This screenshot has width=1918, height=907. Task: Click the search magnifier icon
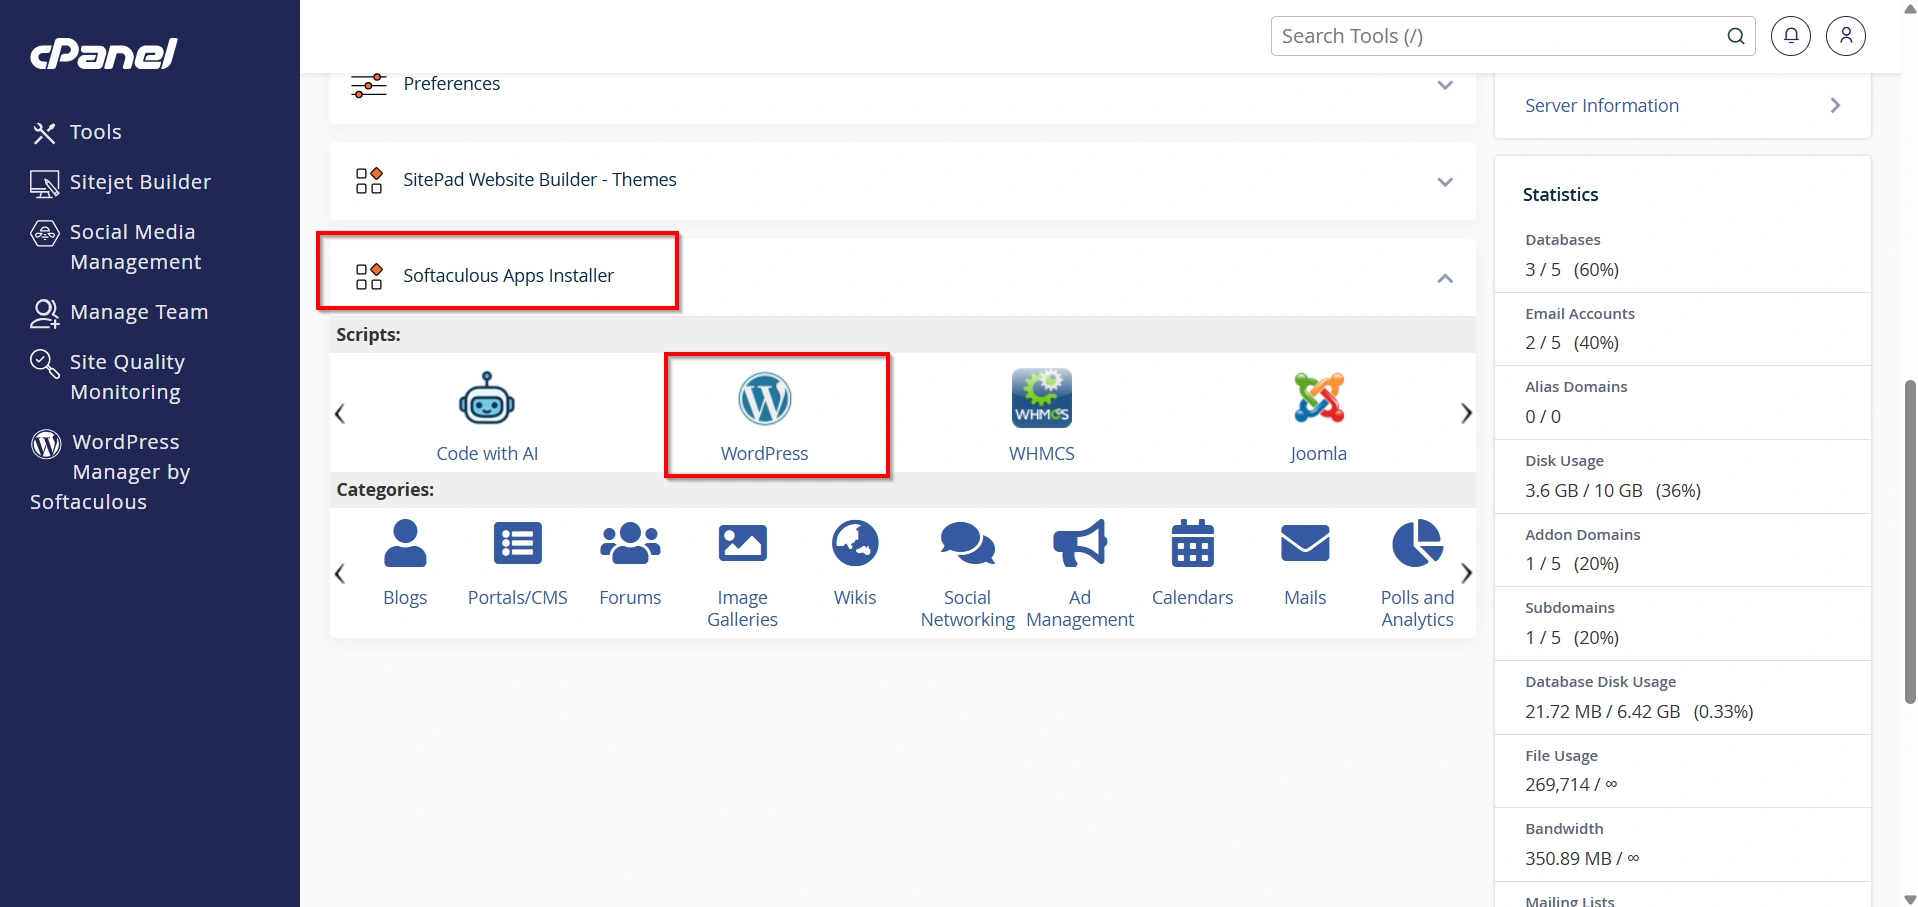point(1736,36)
